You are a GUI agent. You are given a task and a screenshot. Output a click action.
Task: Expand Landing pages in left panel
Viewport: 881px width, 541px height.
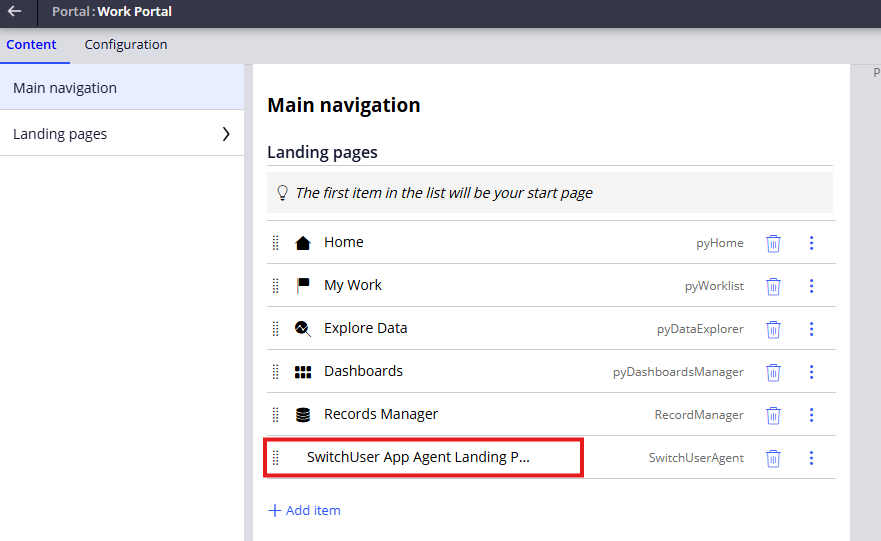[x=225, y=134]
